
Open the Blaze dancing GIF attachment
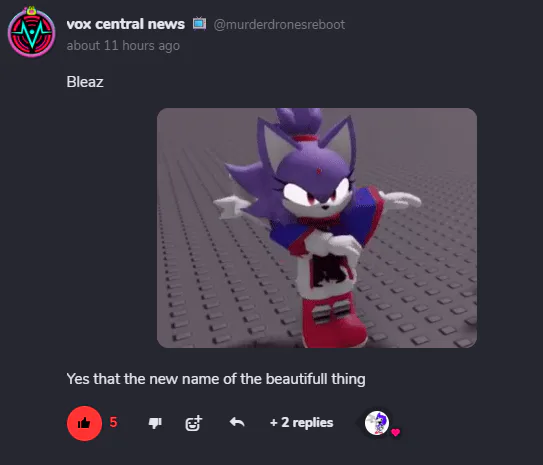[x=317, y=228]
